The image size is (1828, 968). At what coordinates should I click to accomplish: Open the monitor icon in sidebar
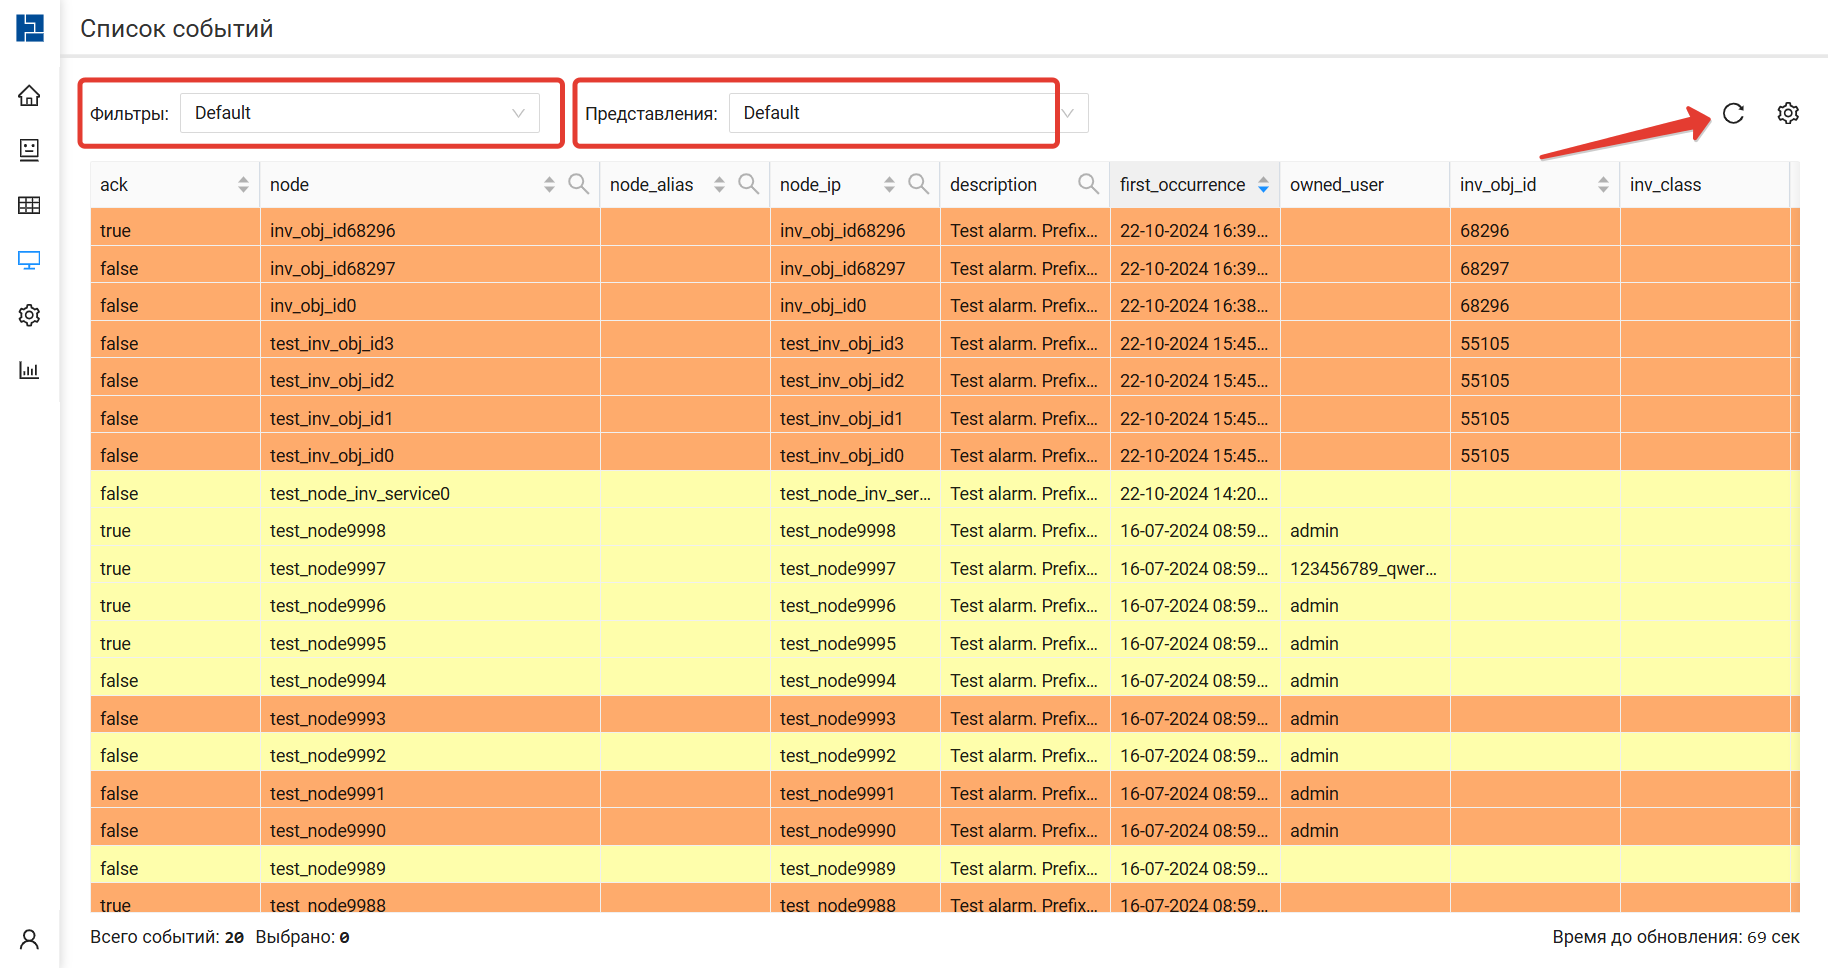tap(29, 261)
